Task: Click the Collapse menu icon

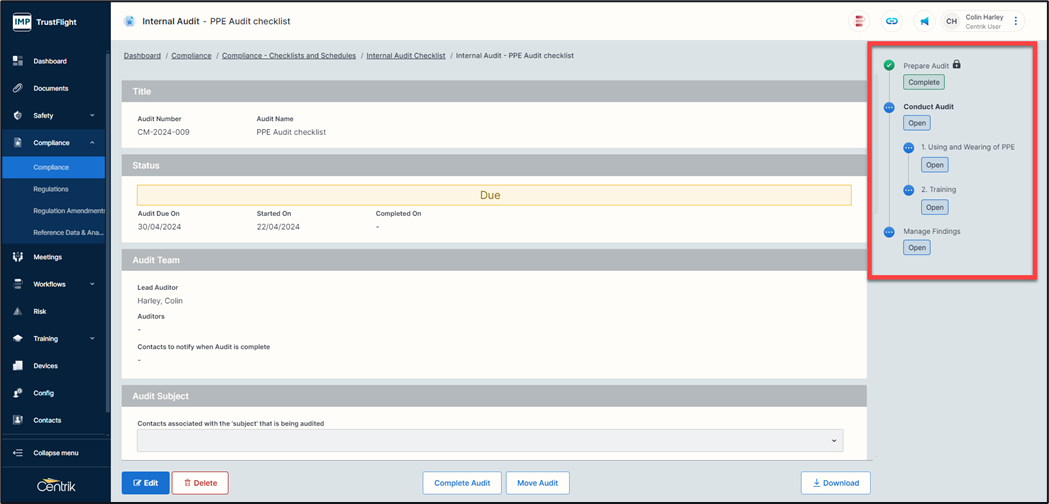Action: pyautogui.click(x=18, y=453)
